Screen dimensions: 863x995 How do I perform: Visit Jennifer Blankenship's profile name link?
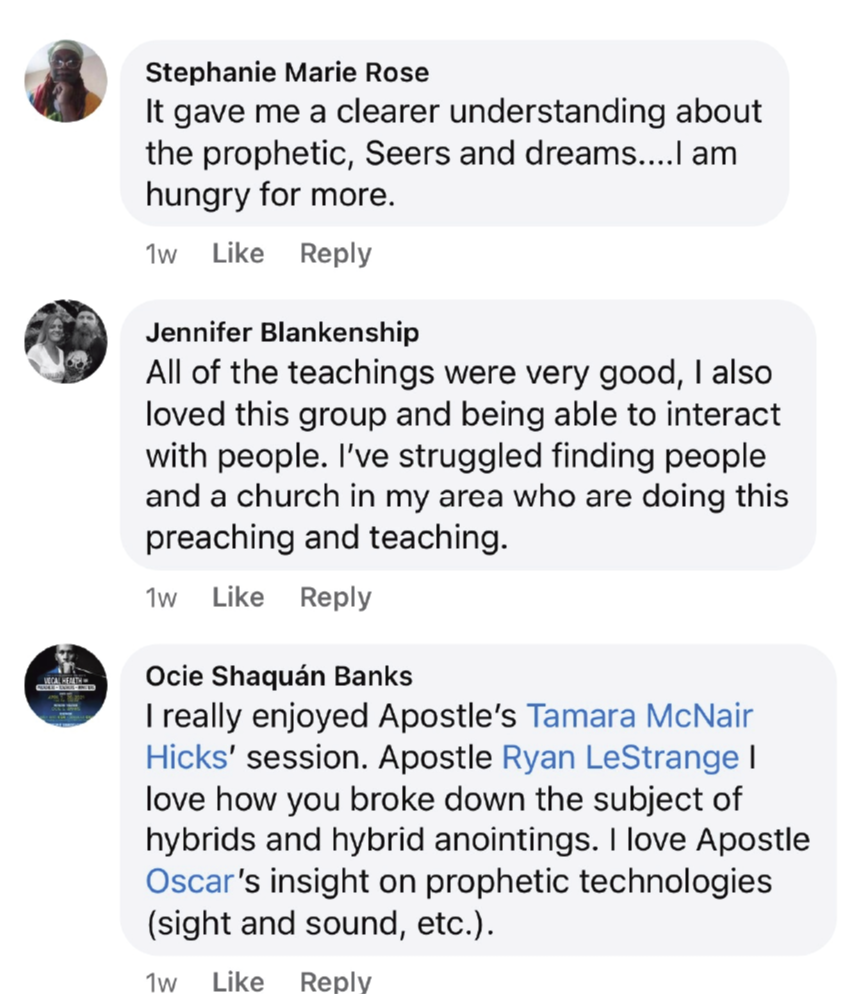click(x=282, y=332)
